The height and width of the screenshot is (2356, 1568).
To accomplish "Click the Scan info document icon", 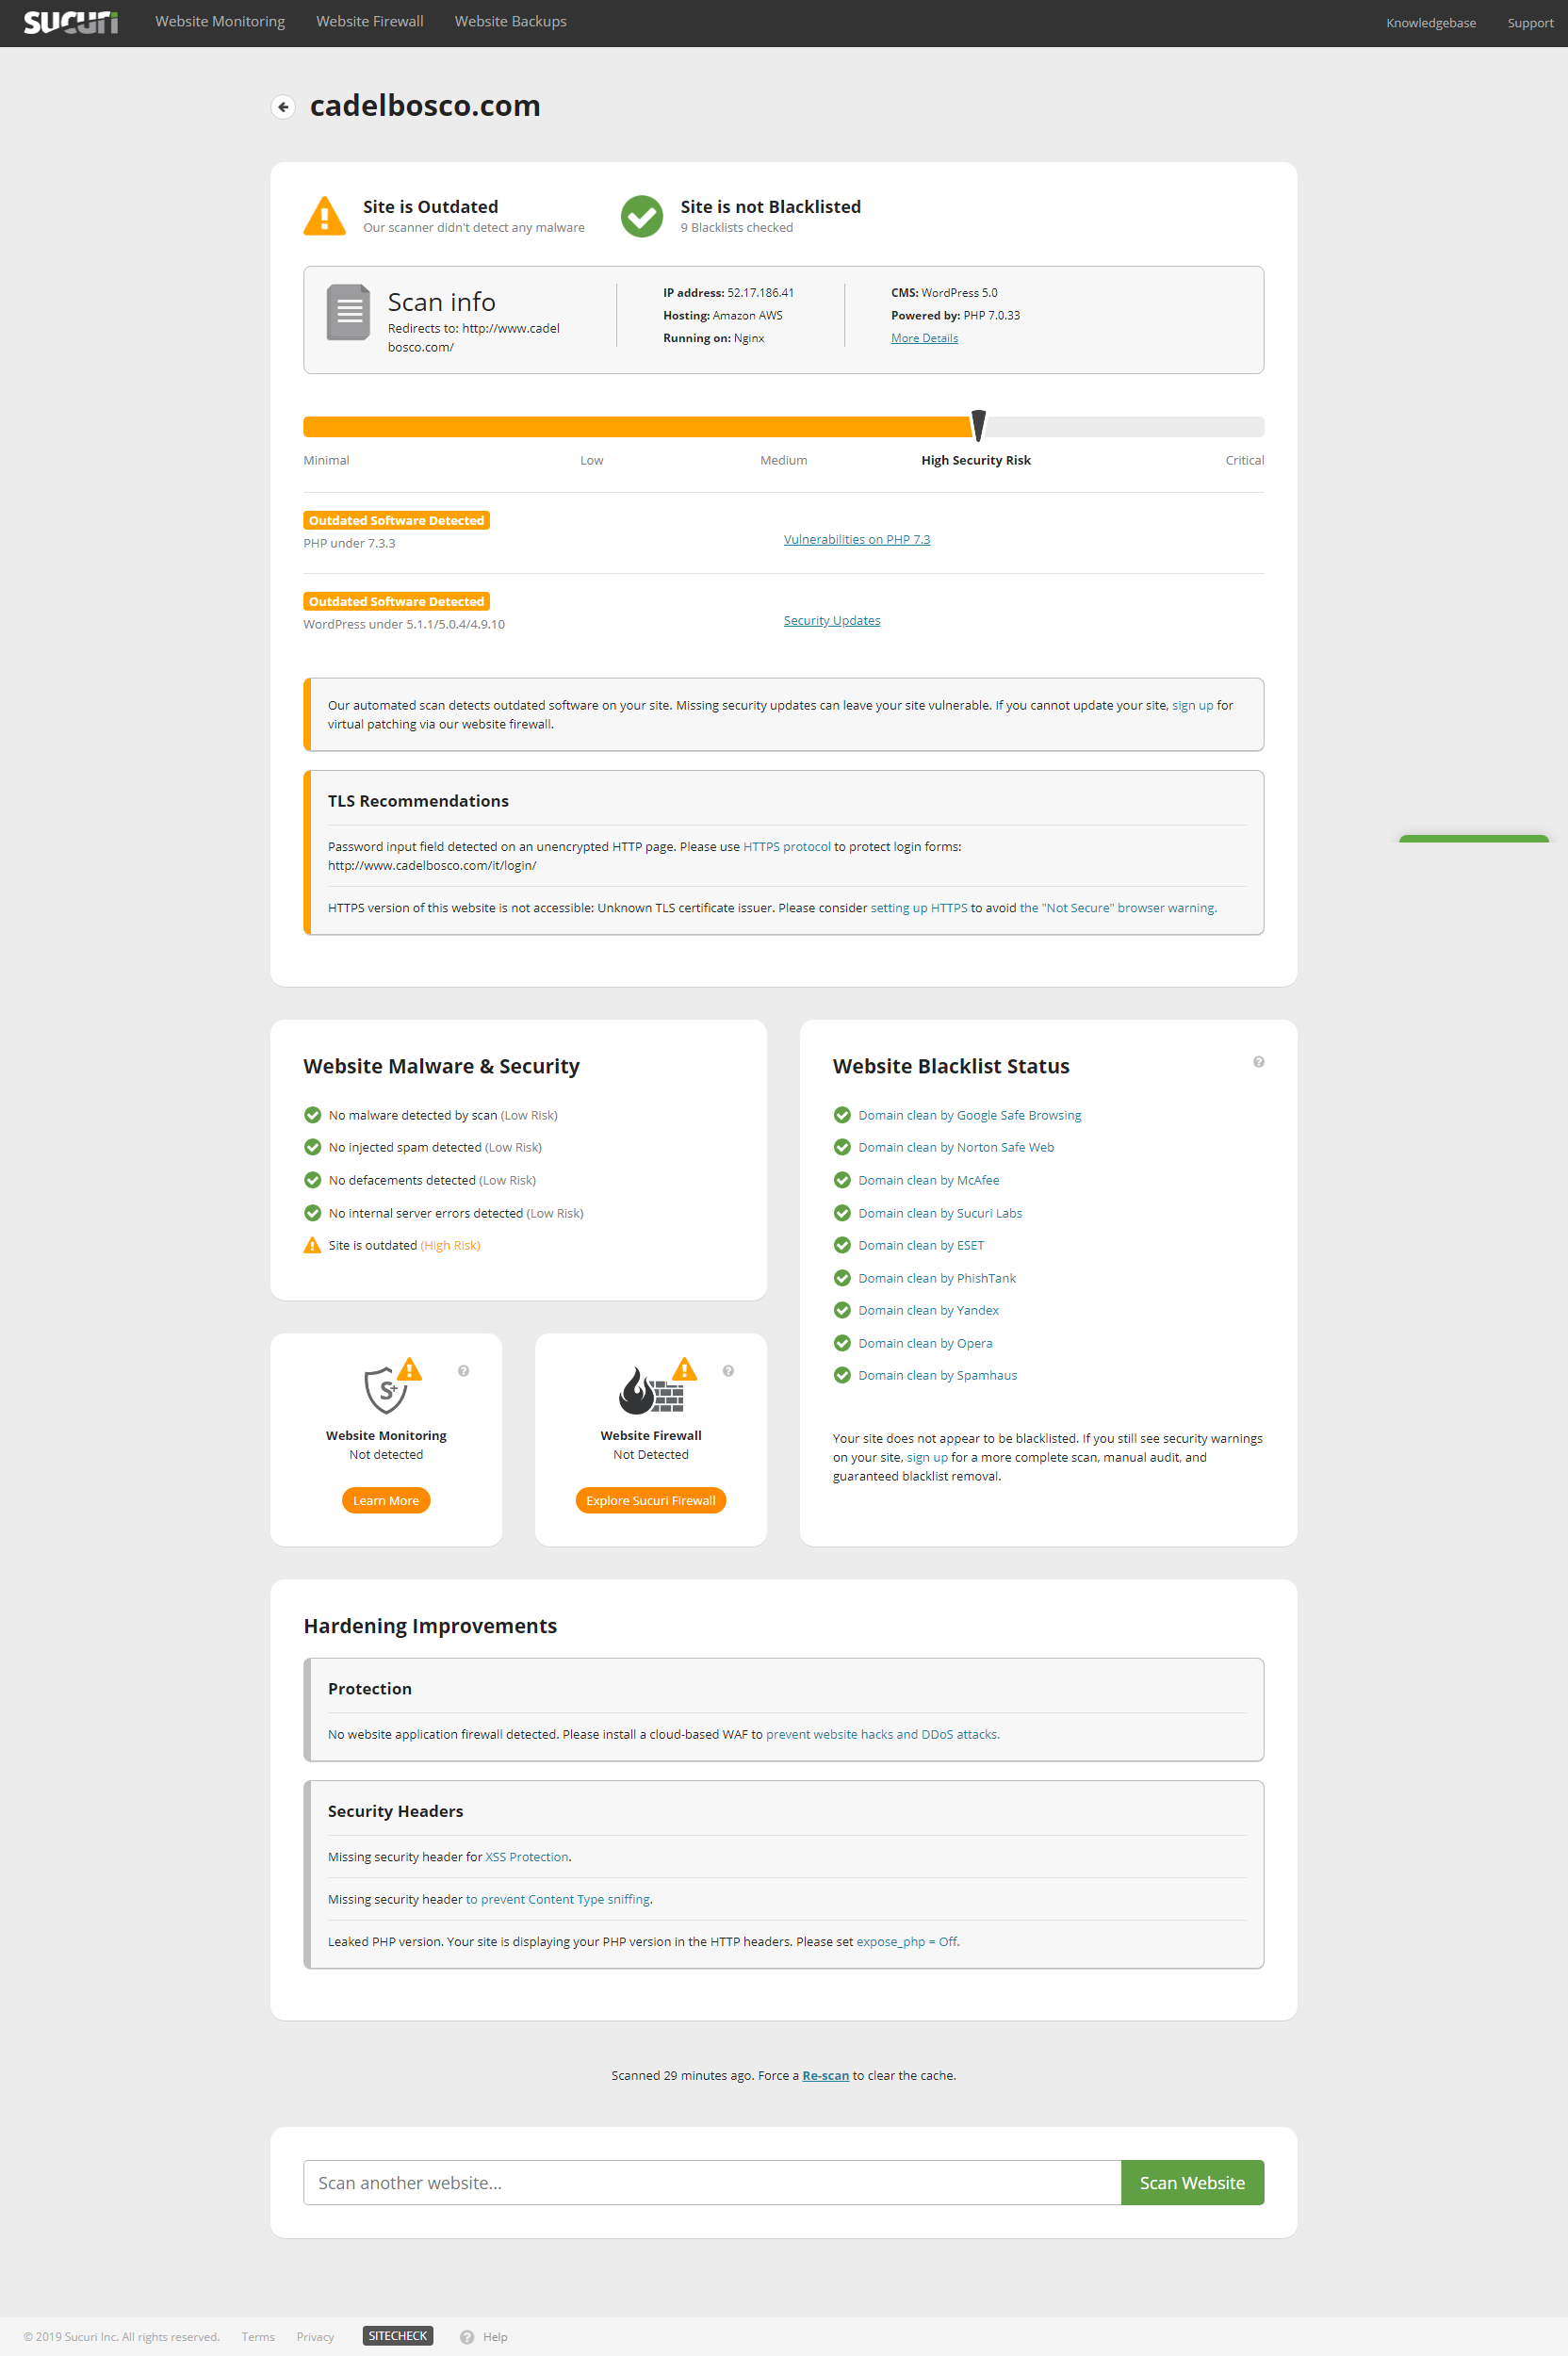I will pyautogui.click(x=349, y=312).
